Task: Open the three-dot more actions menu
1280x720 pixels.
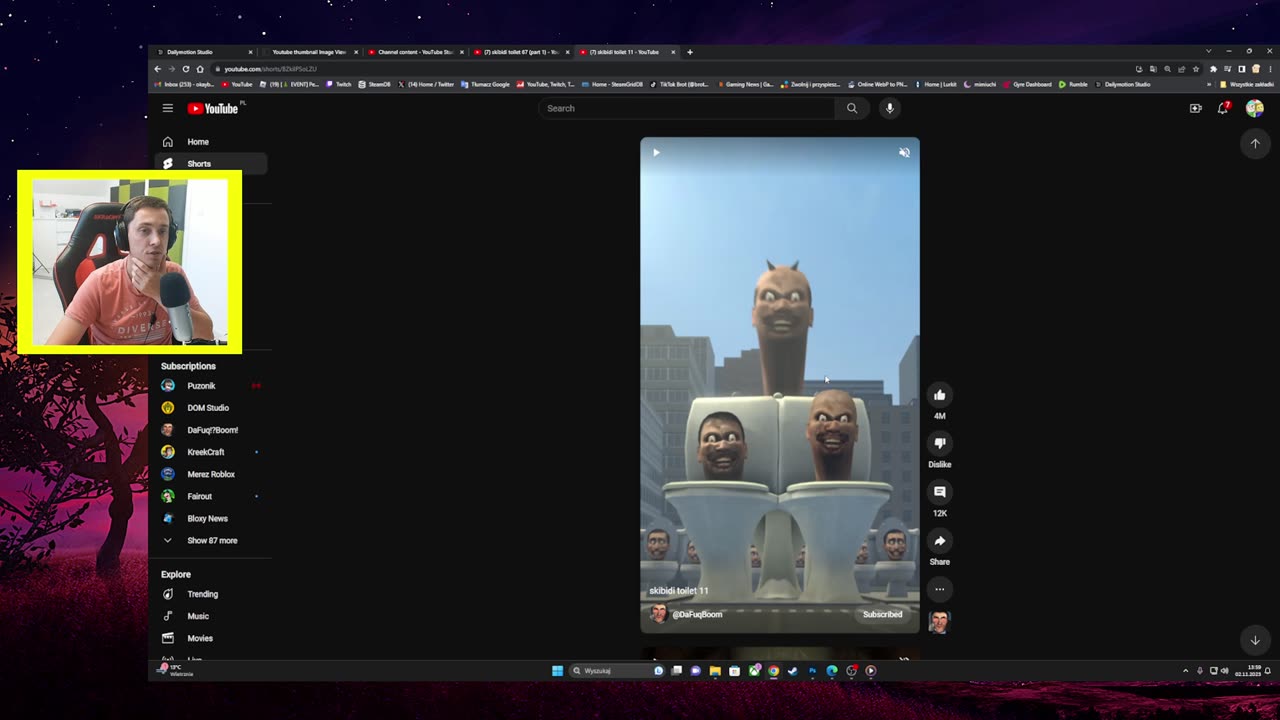Action: pos(939,589)
